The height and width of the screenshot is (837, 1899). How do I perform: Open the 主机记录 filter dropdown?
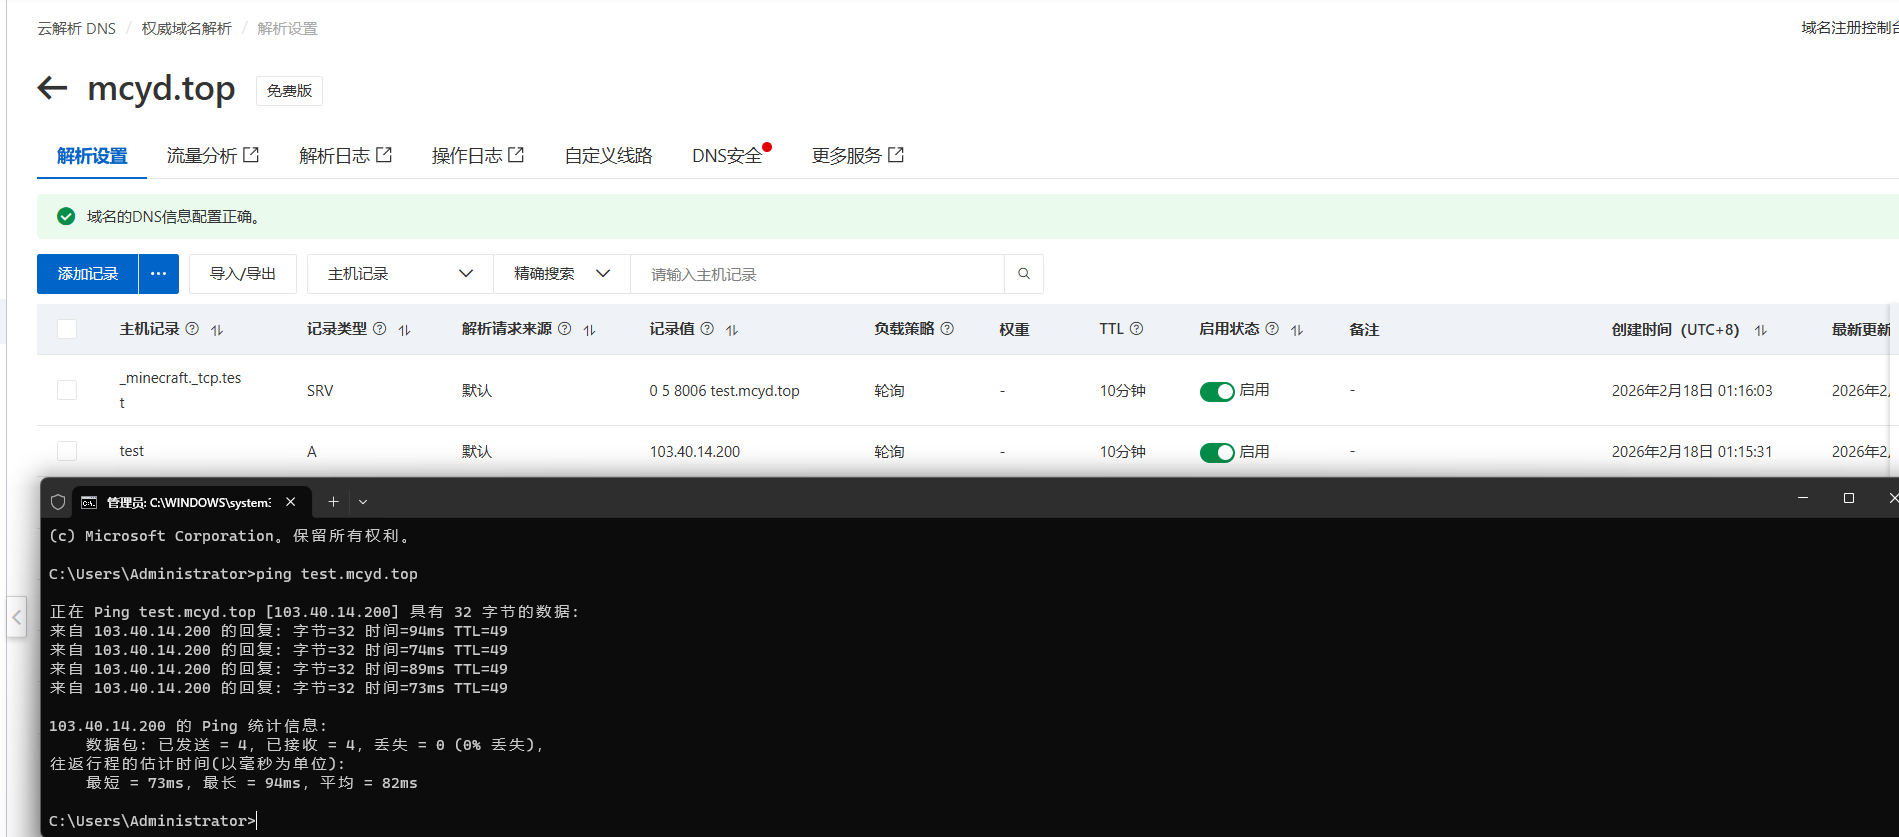400,274
